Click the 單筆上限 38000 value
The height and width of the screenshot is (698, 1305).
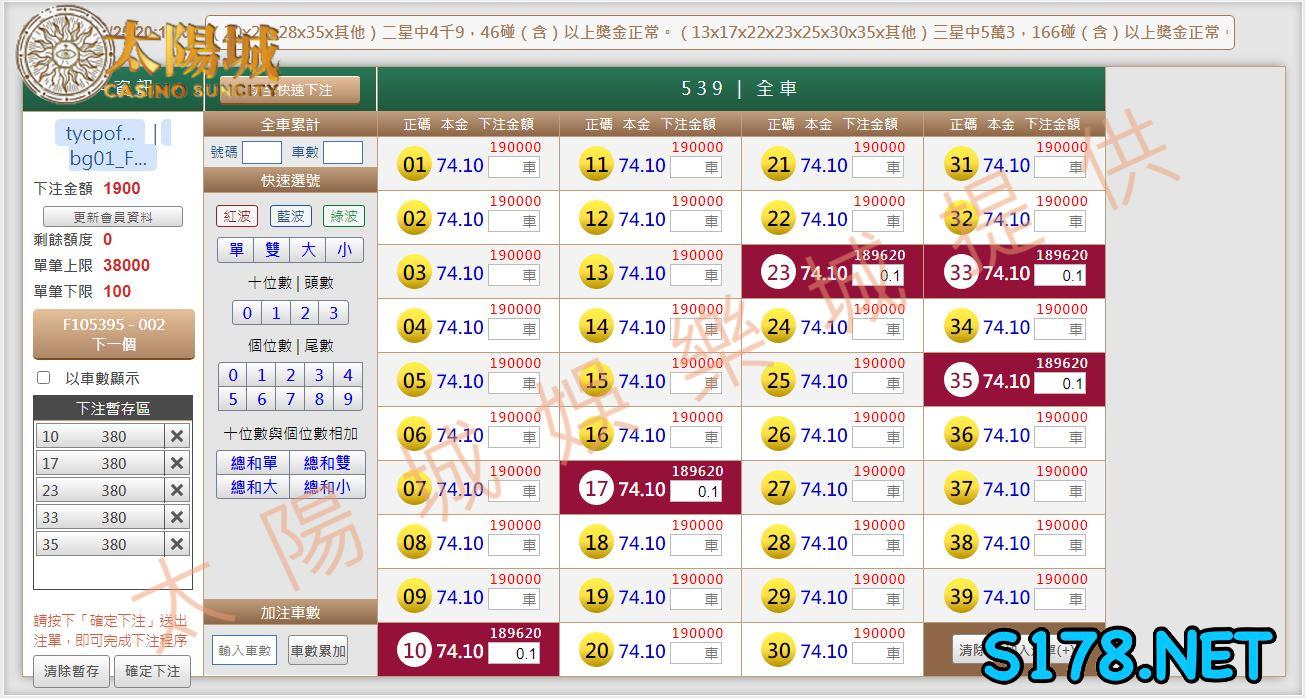pos(126,265)
